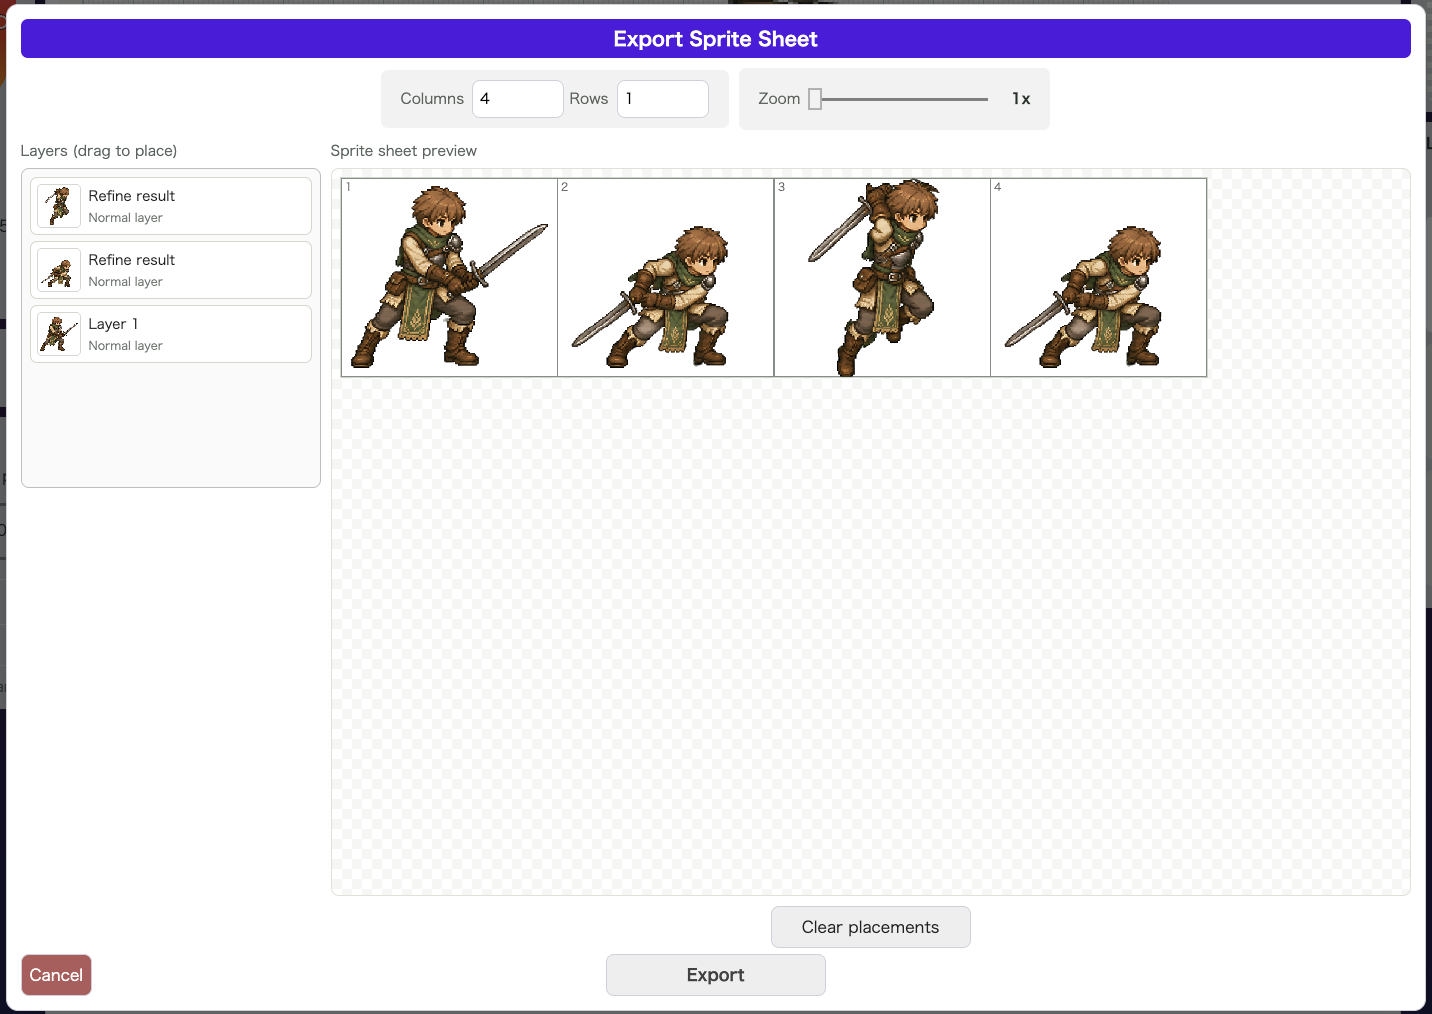1432x1014 pixels.
Task: Select sprite frame 4 in preview
Action: tap(1098, 277)
